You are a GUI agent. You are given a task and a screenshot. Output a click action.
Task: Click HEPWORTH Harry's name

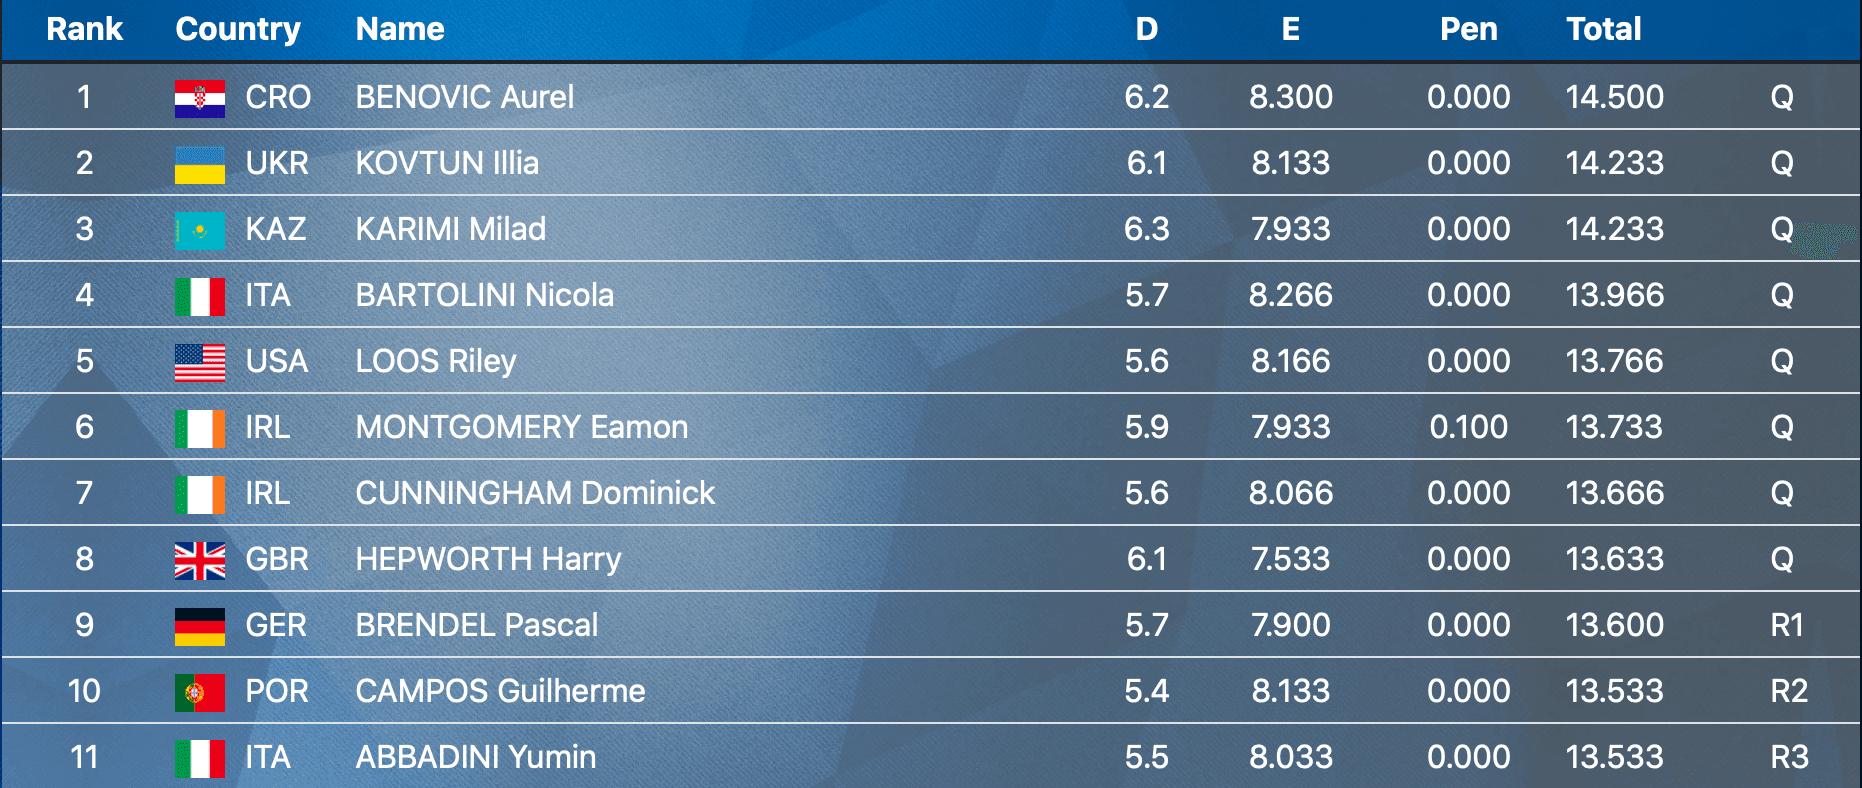point(488,559)
